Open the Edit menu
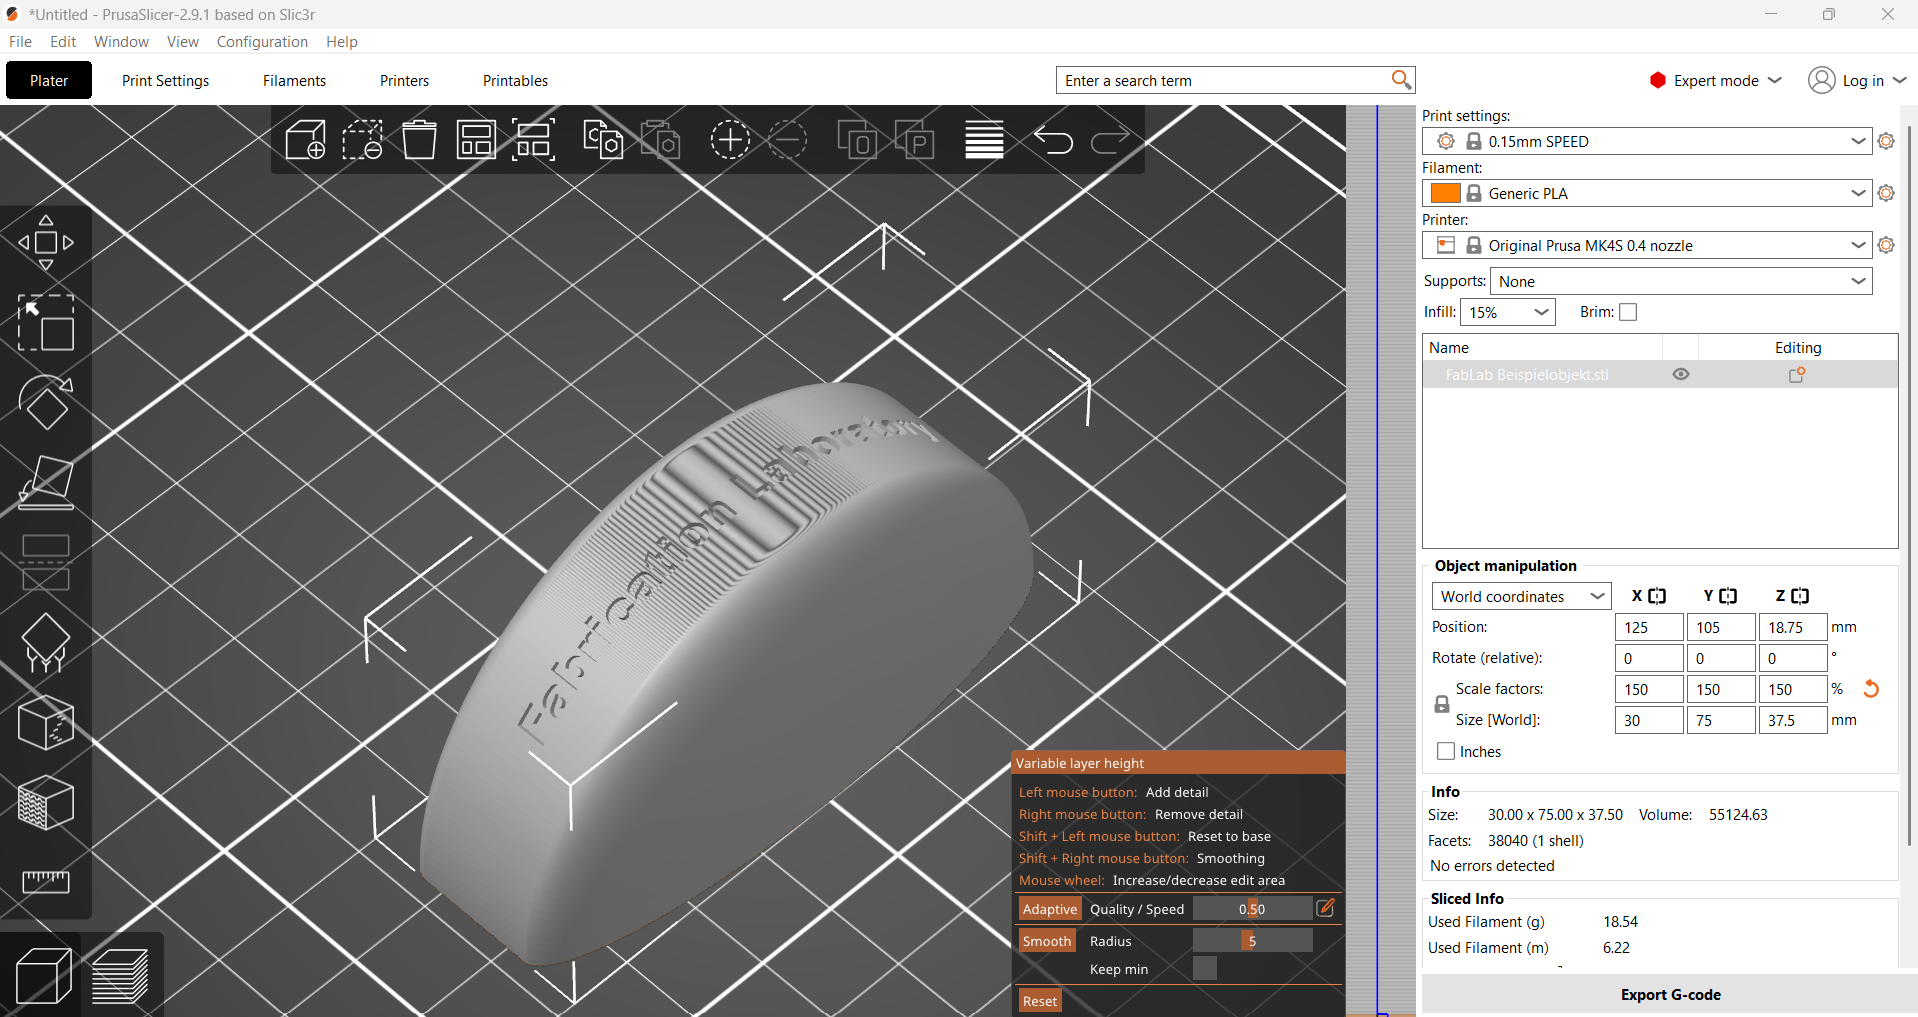Image resolution: width=1918 pixels, height=1017 pixels. (63, 41)
